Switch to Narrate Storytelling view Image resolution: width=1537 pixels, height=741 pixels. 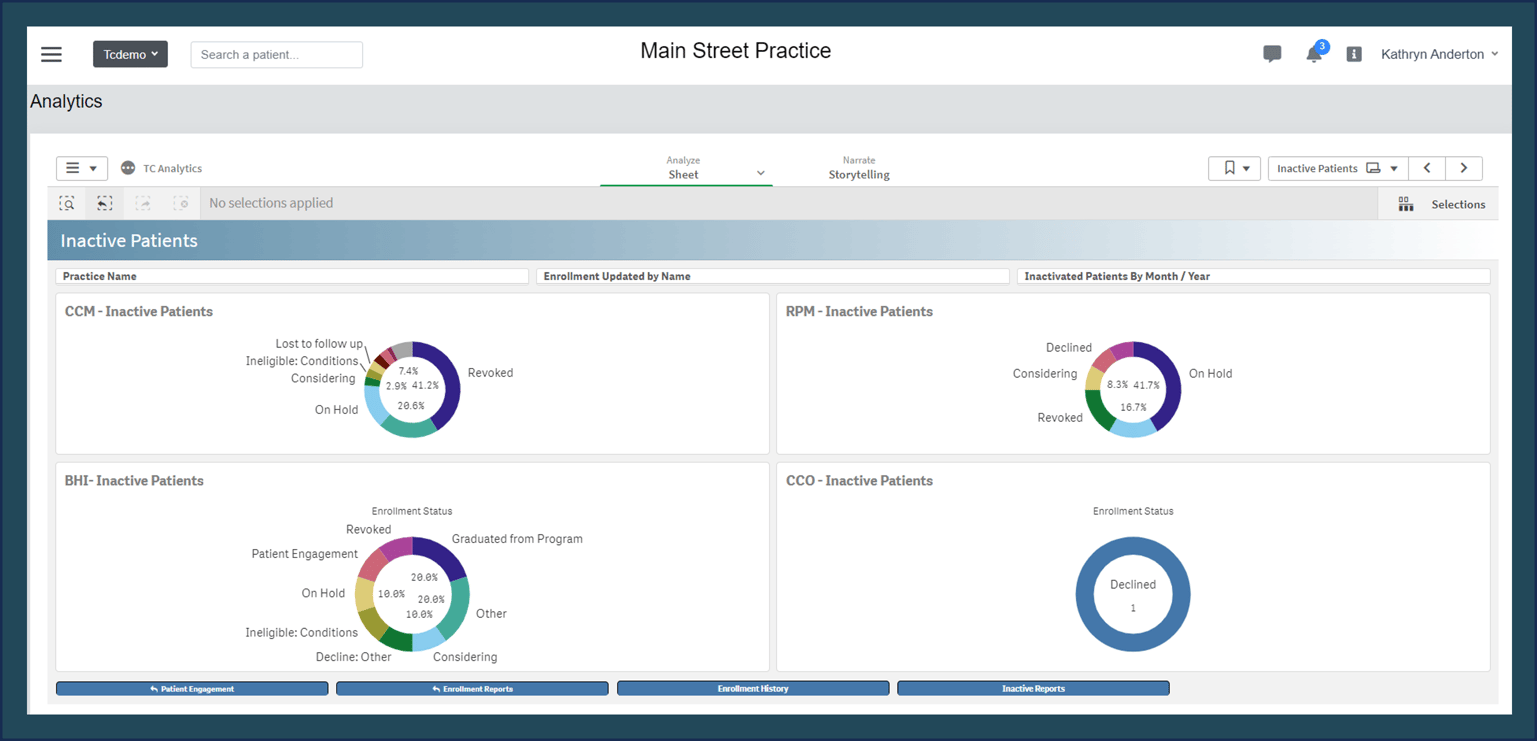pos(859,167)
